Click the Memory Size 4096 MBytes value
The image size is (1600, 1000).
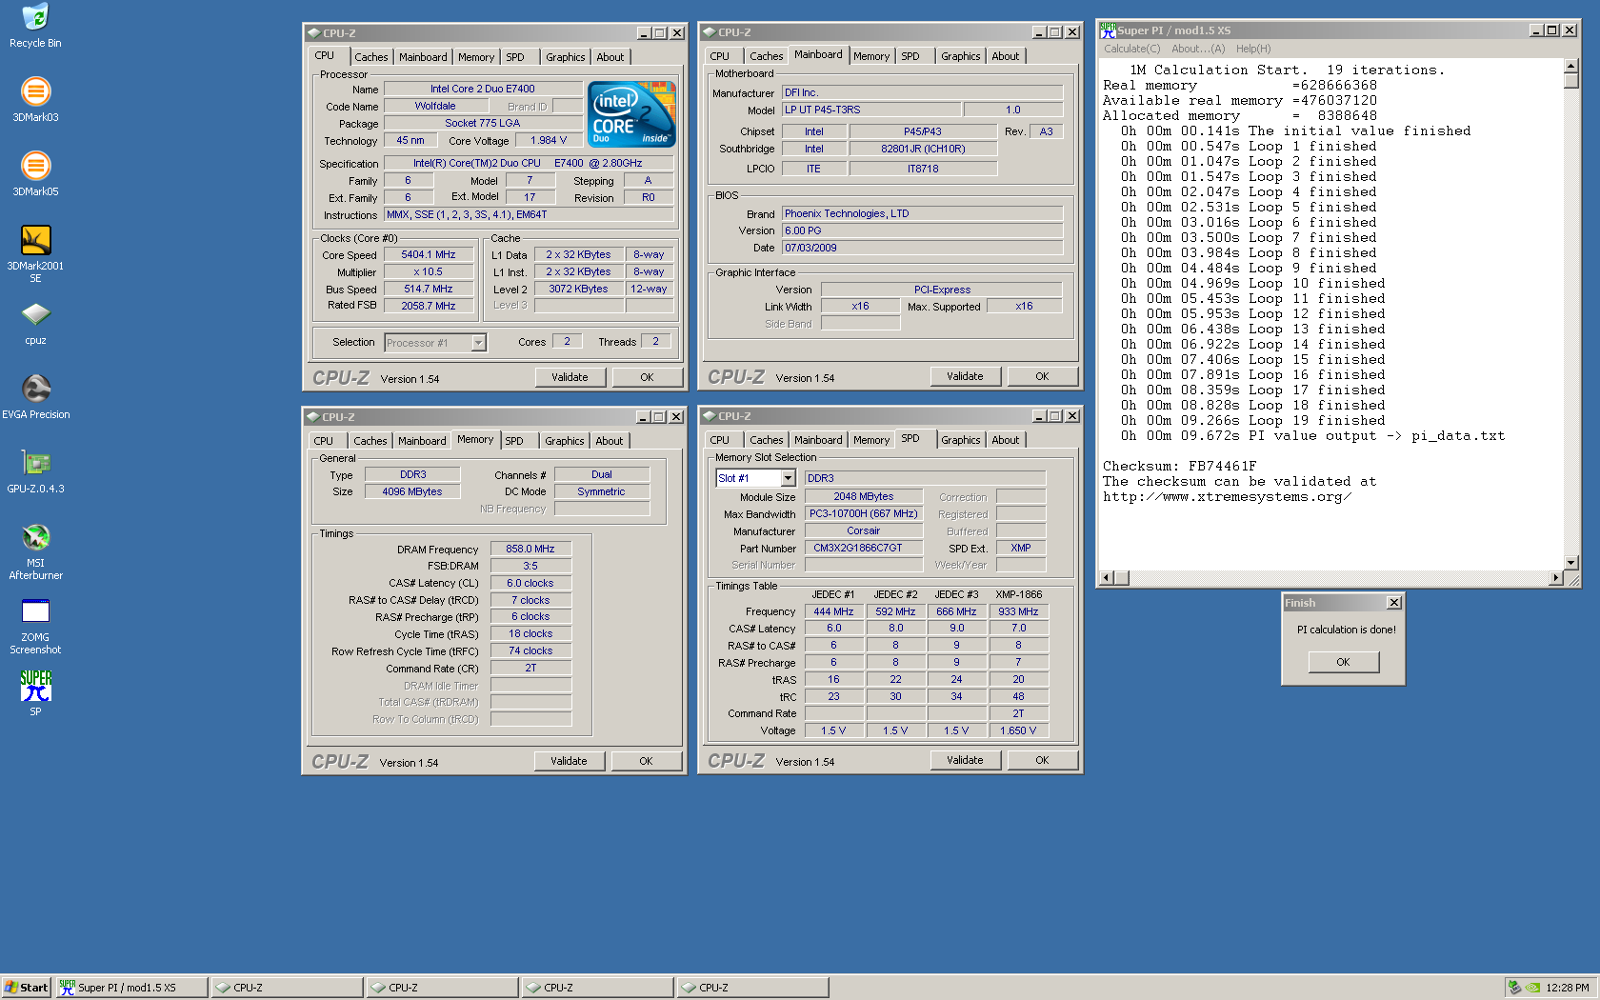(x=412, y=492)
